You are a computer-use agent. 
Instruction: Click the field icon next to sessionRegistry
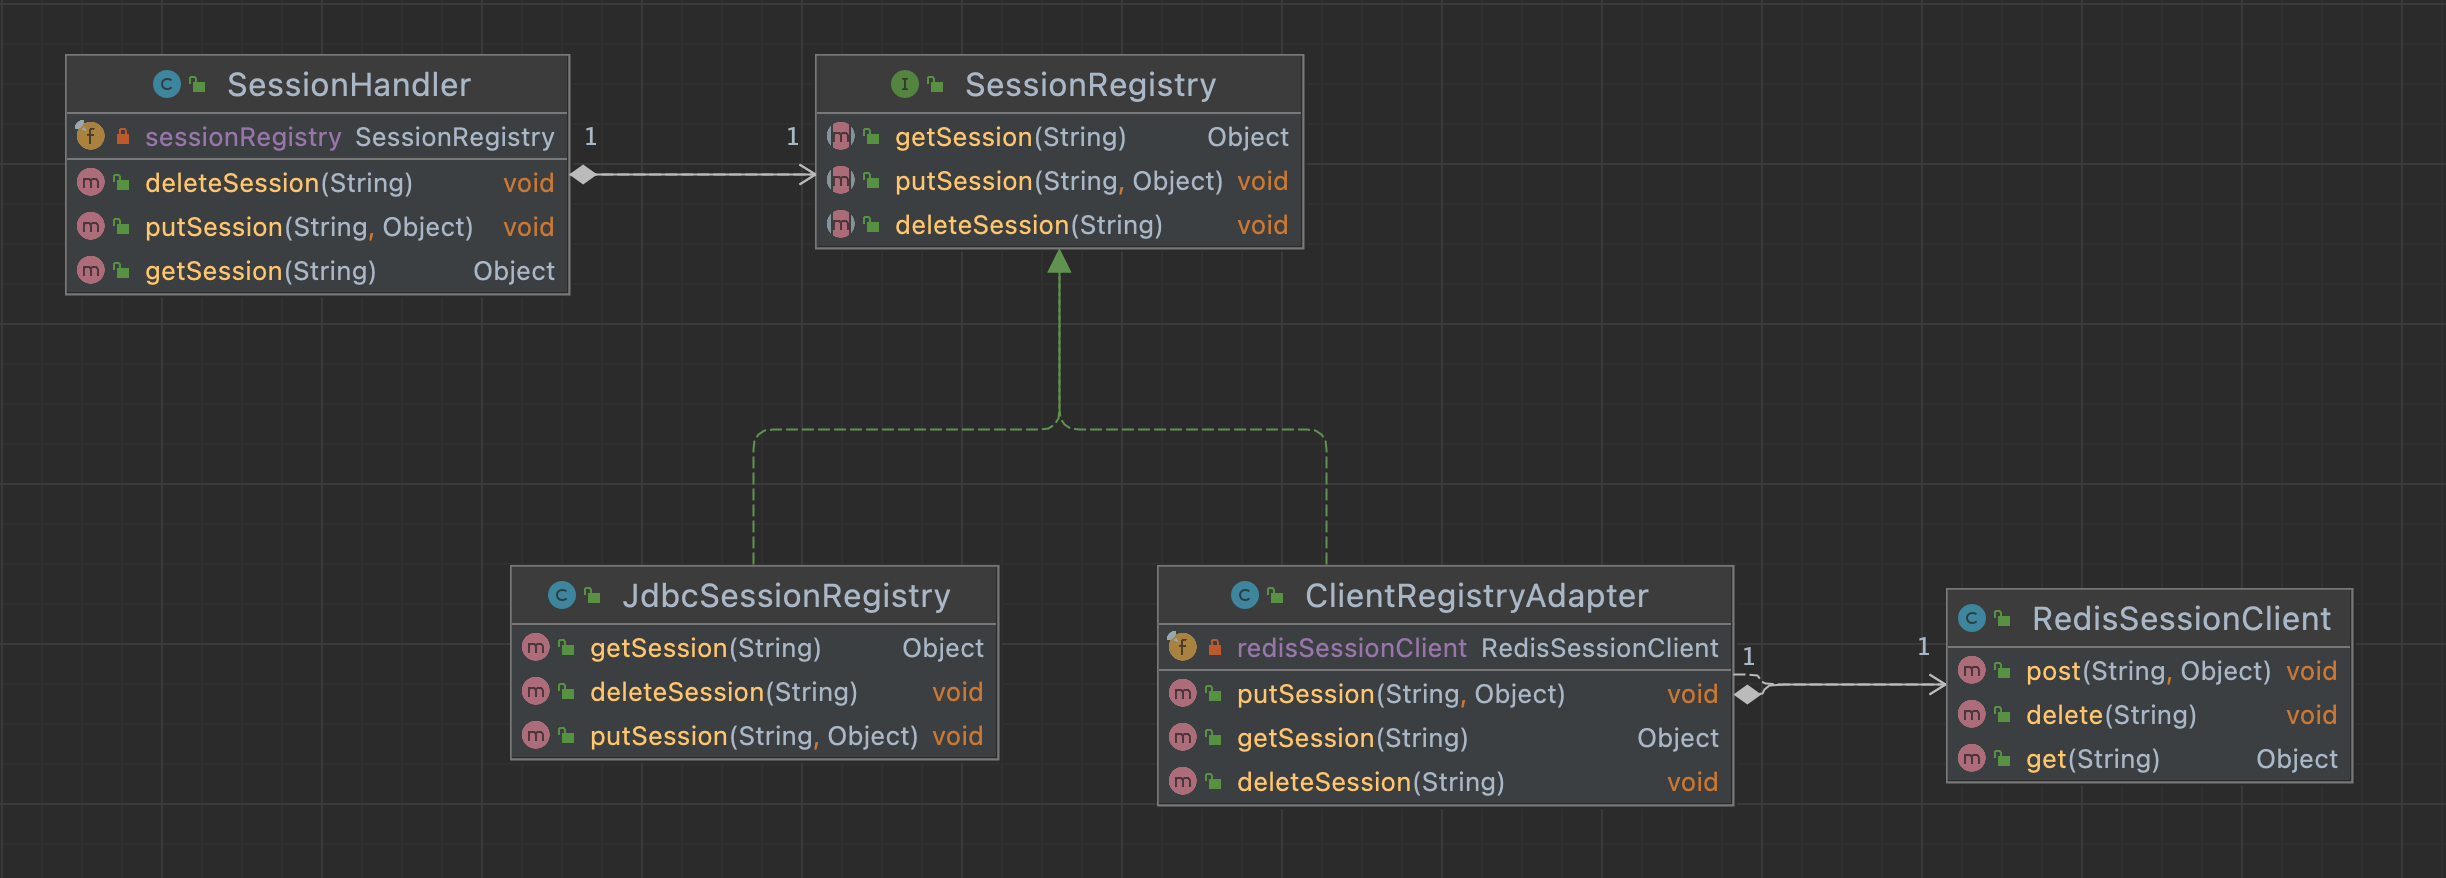(x=90, y=136)
